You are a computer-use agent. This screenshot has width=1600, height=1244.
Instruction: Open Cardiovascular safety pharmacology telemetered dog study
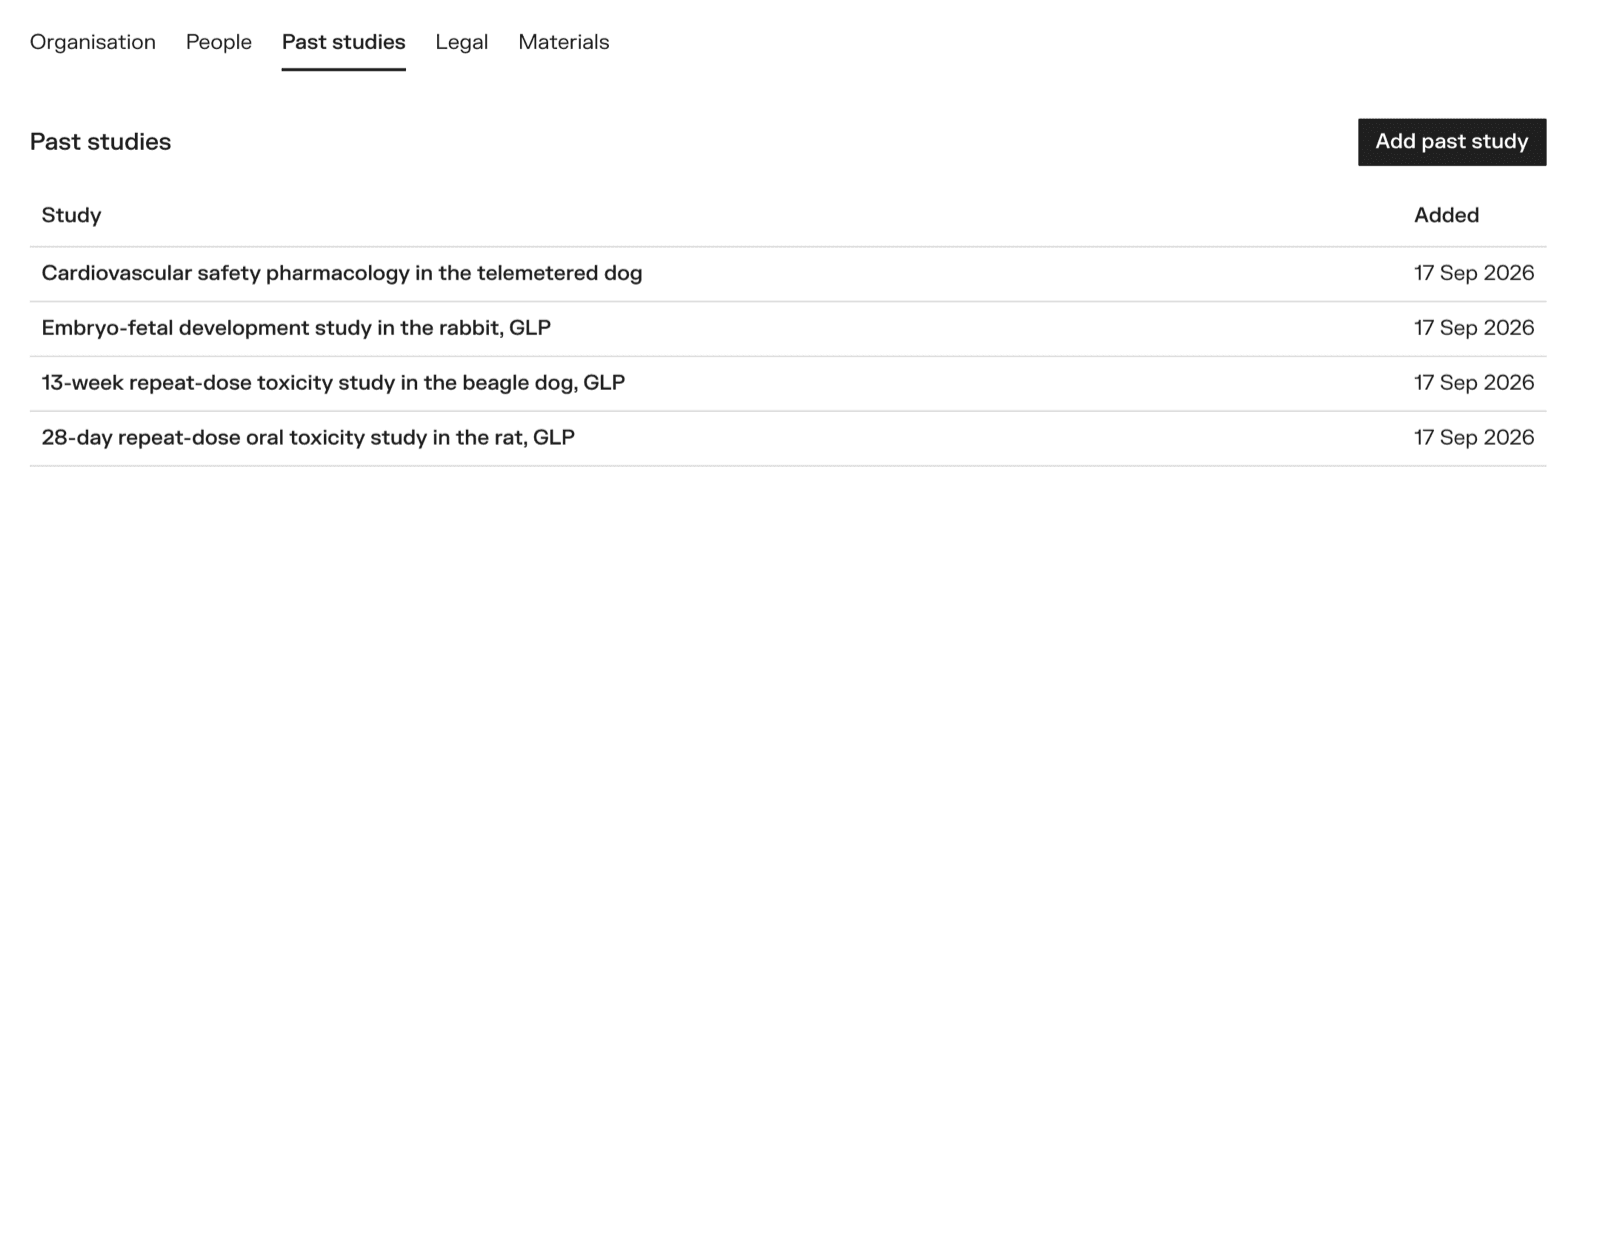[342, 273]
